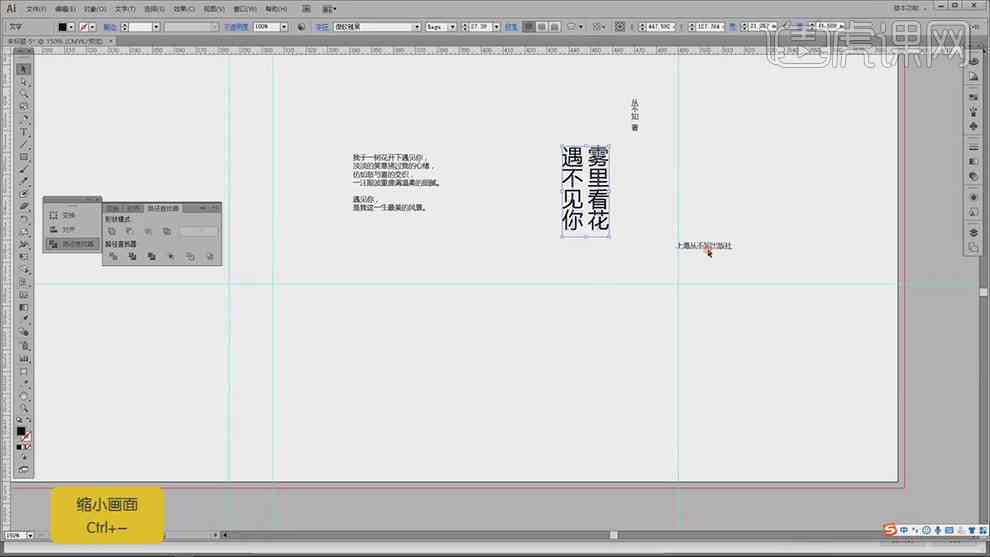Select the Selection tool in toolbar

[x=23, y=69]
